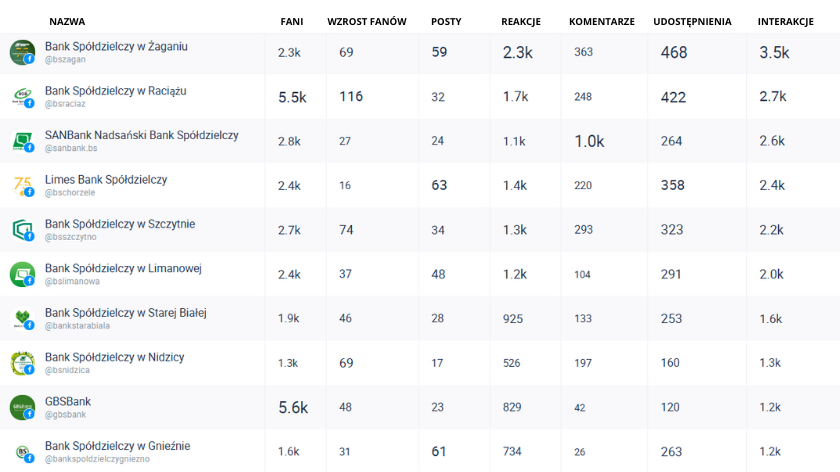Sort by WZROST FANÓW column header

pyautogui.click(x=366, y=21)
